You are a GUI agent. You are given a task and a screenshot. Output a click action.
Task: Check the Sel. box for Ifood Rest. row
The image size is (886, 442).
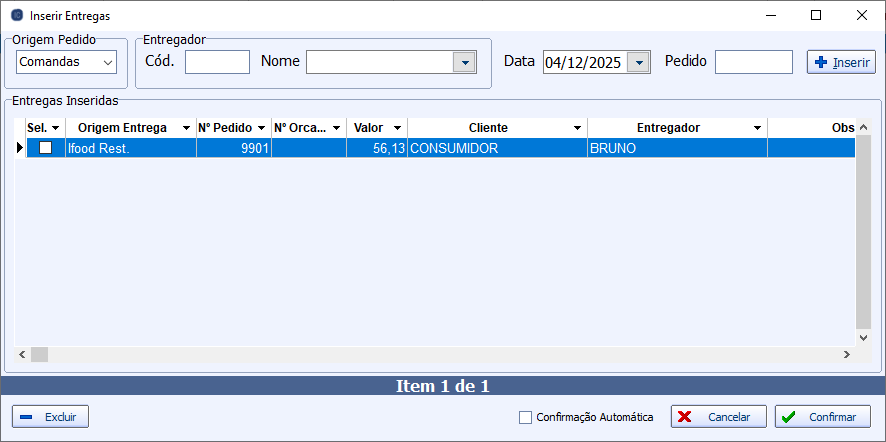45,148
